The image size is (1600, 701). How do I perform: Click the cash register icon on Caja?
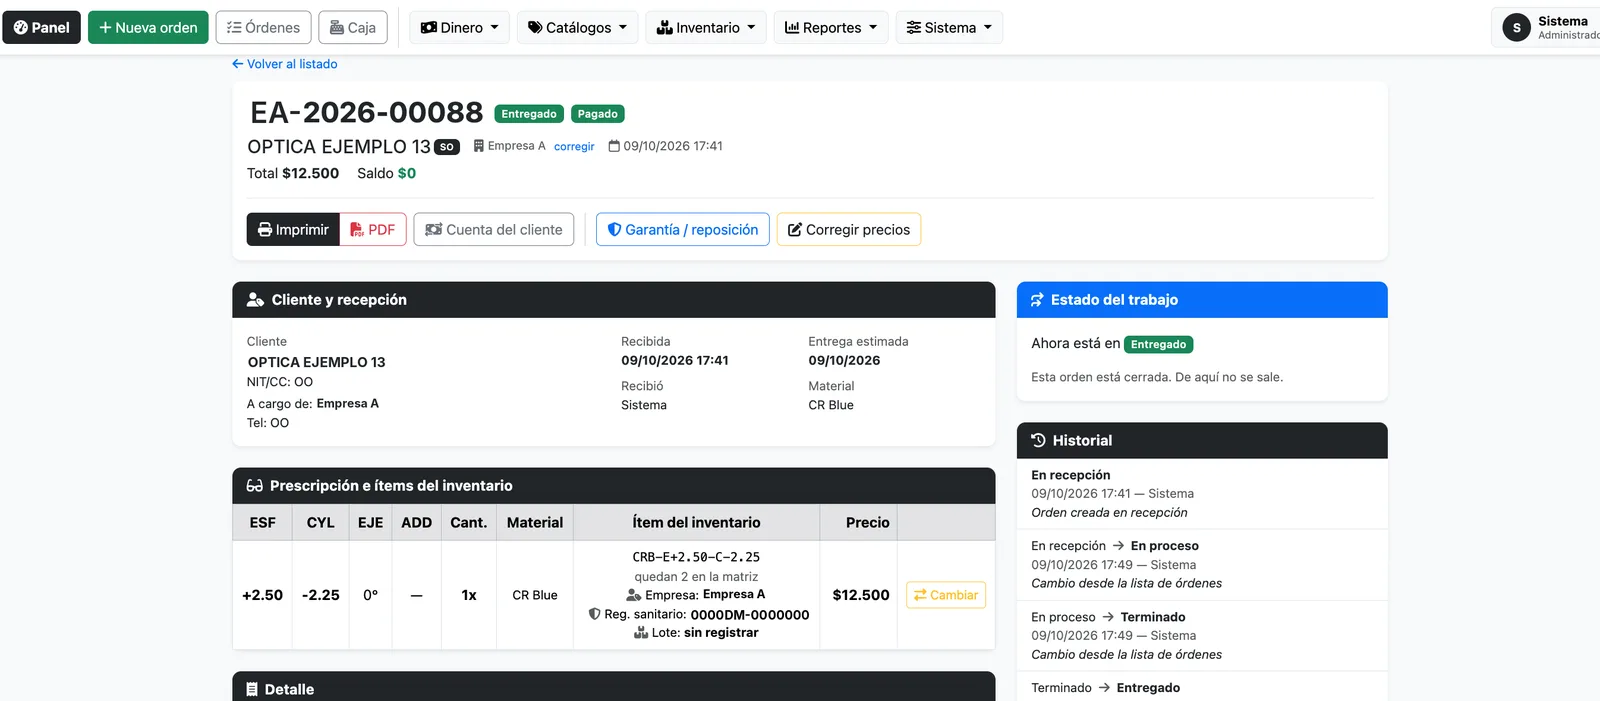[x=337, y=28]
